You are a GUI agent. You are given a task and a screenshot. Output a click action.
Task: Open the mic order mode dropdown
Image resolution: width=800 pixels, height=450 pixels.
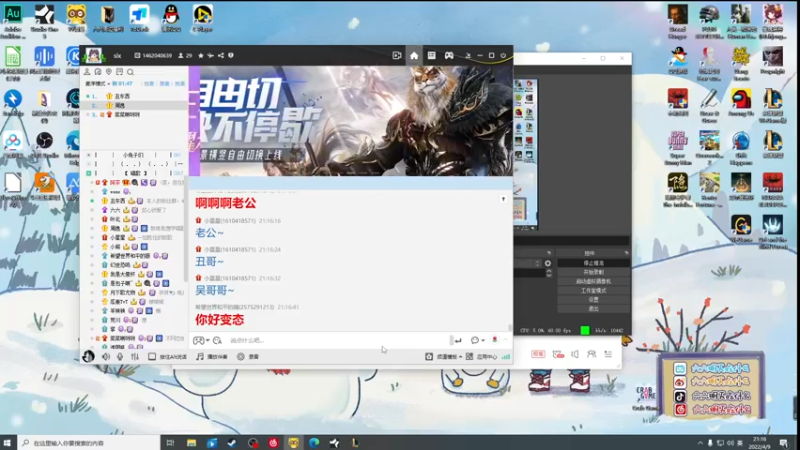click(x=98, y=84)
